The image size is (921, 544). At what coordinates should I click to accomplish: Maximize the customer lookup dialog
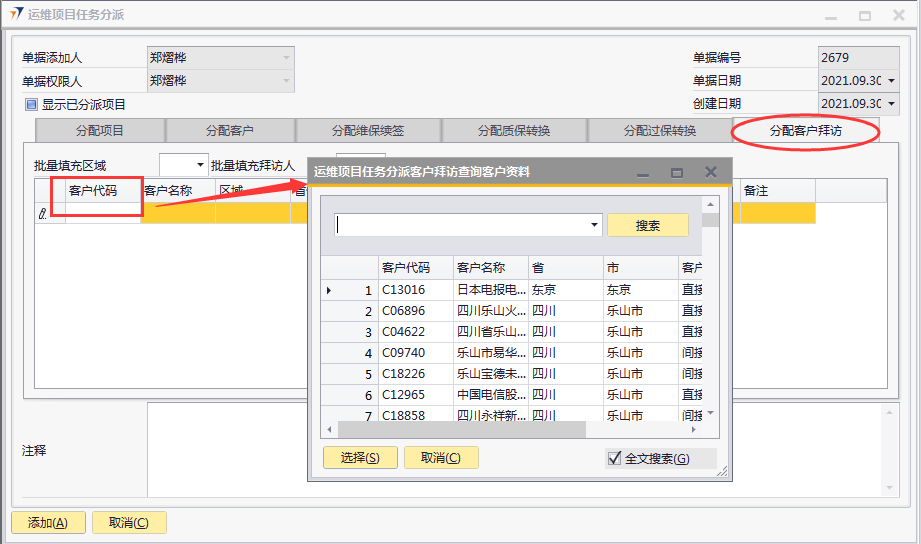pos(676,172)
